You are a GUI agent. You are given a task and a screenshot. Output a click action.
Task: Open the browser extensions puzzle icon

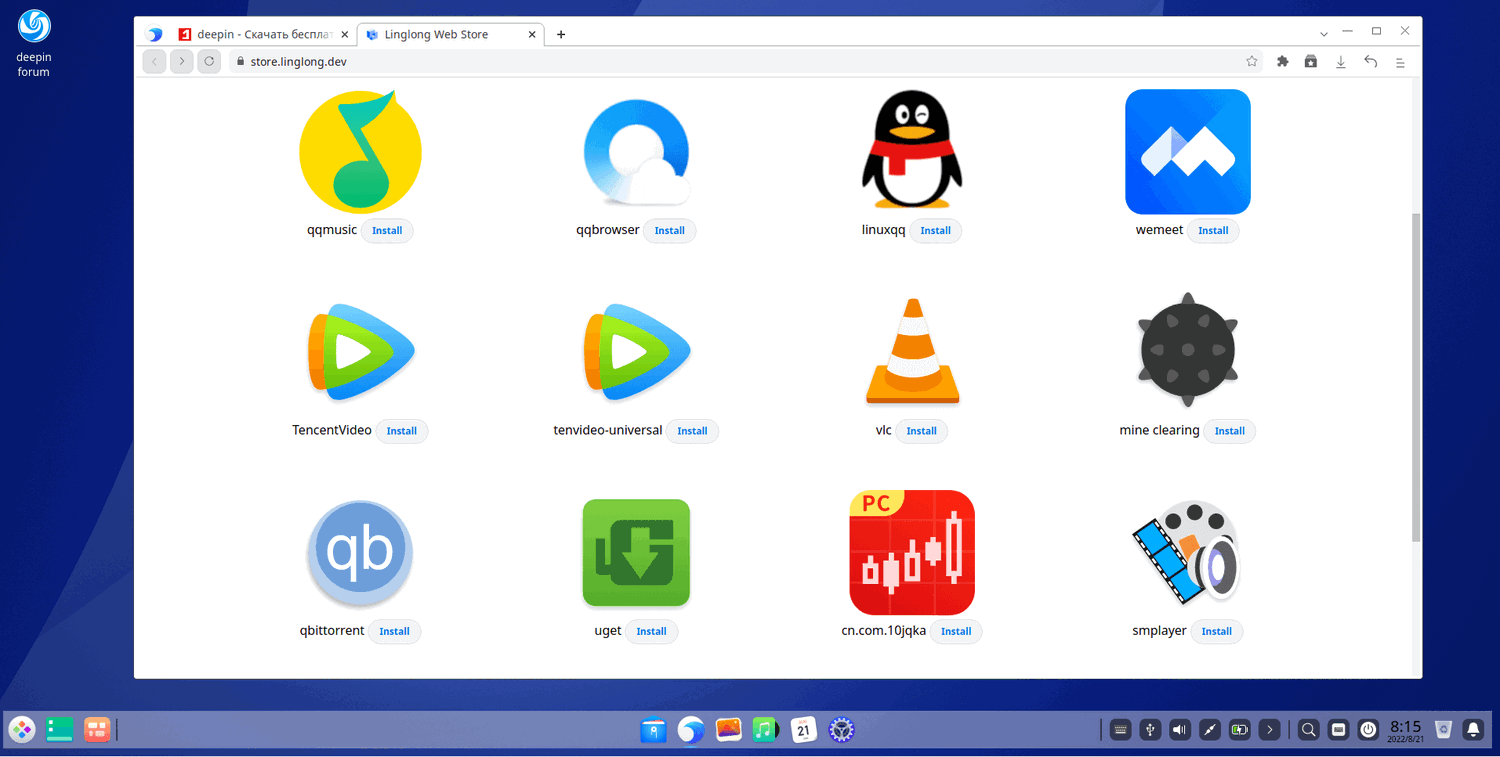1283,61
